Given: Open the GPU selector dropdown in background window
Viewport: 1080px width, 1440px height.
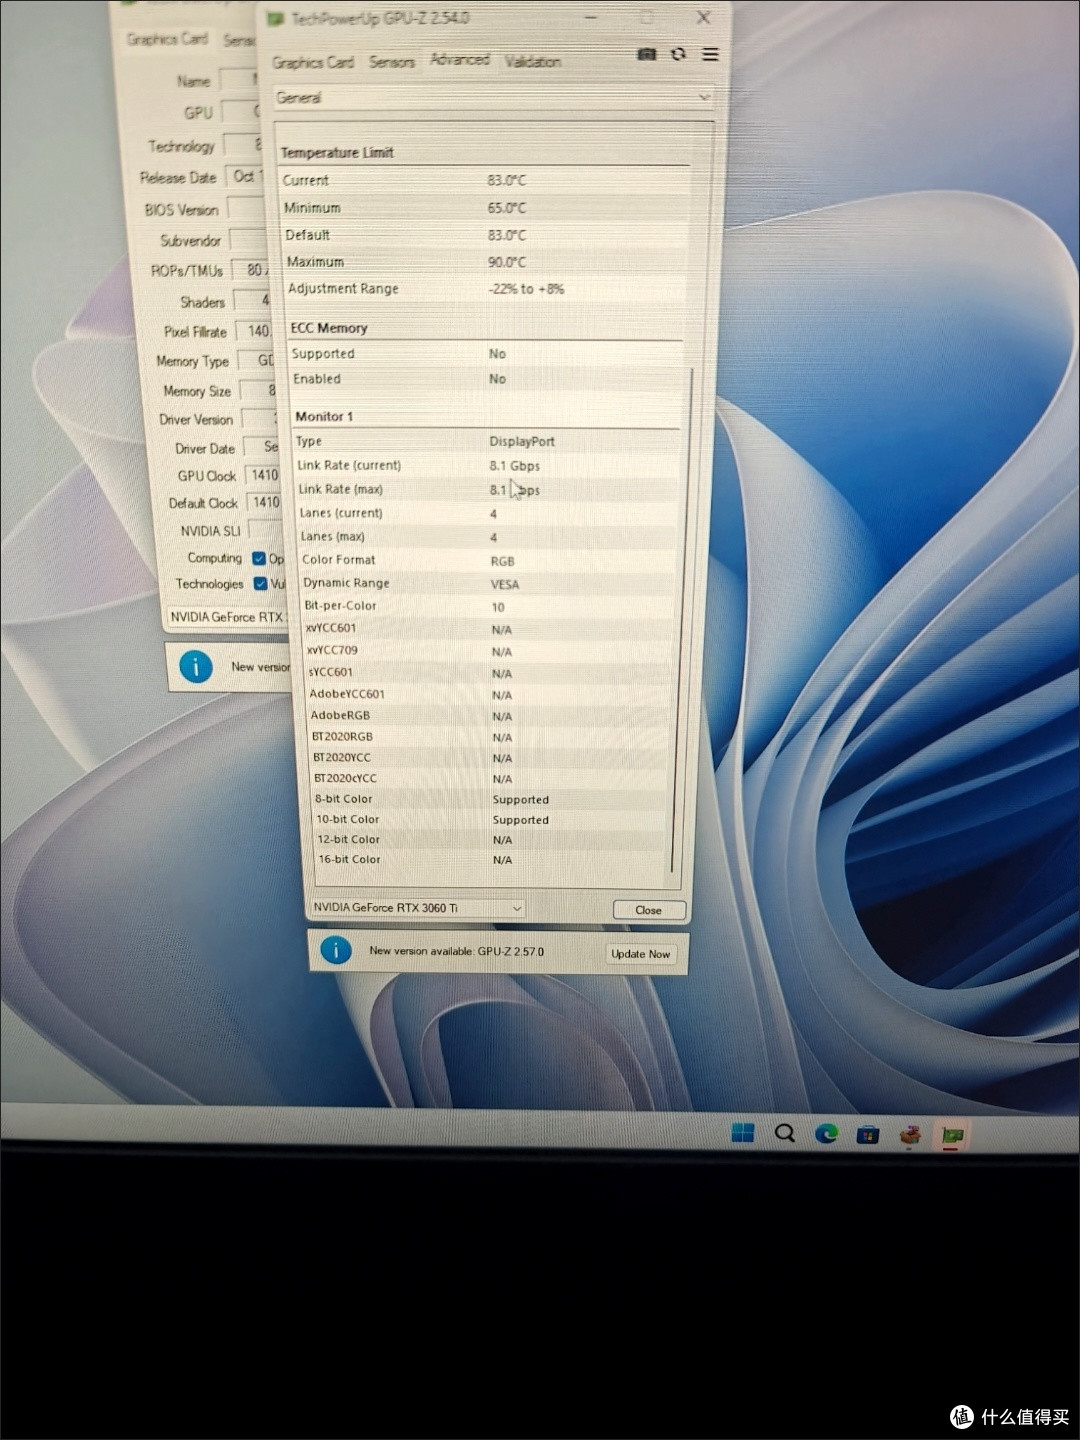Looking at the screenshot, I should (227, 617).
